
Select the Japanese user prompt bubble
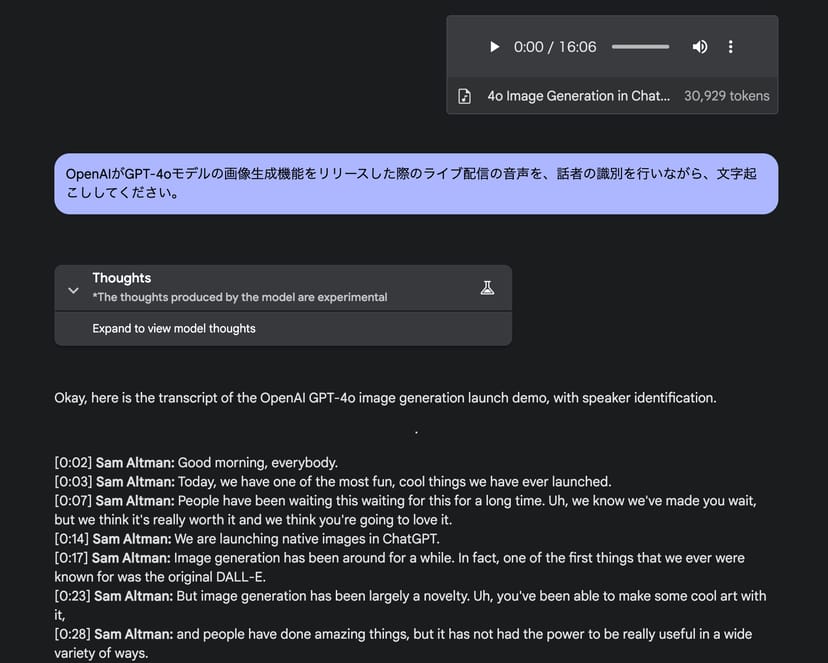coord(415,183)
